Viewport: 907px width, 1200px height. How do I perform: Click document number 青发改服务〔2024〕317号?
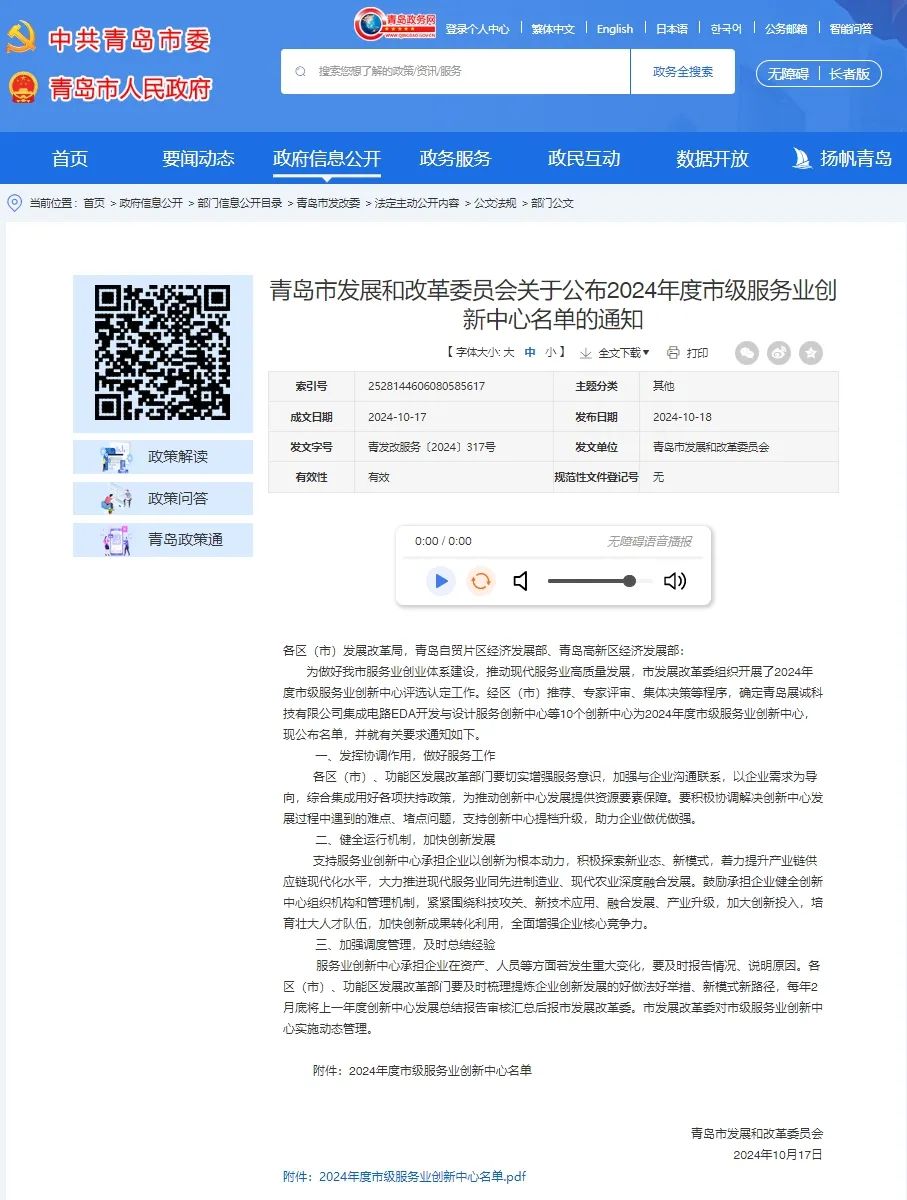[431, 447]
